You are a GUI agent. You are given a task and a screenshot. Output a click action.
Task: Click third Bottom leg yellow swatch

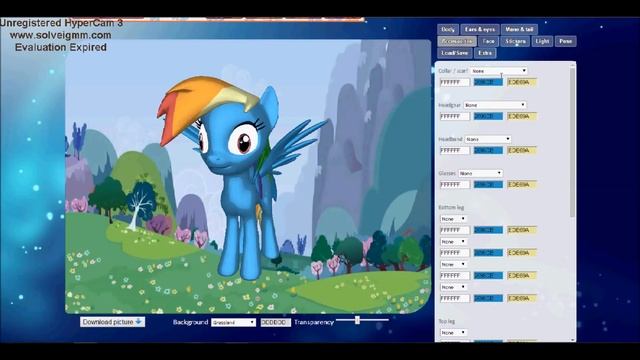[x=522, y=276]
